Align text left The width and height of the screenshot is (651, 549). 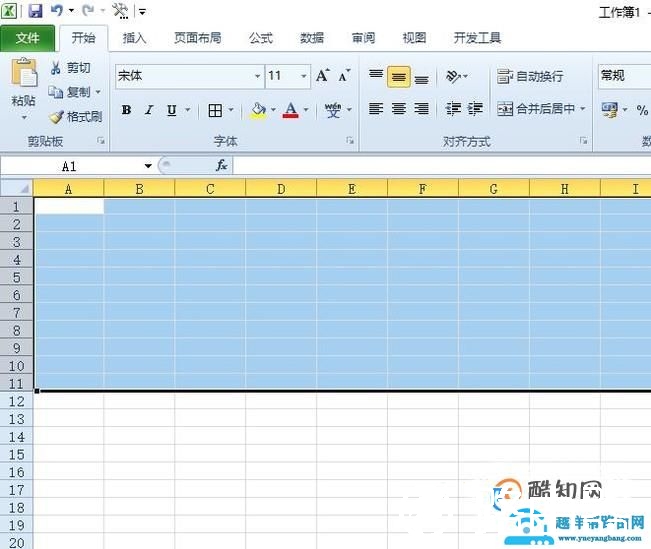[376, 109]
